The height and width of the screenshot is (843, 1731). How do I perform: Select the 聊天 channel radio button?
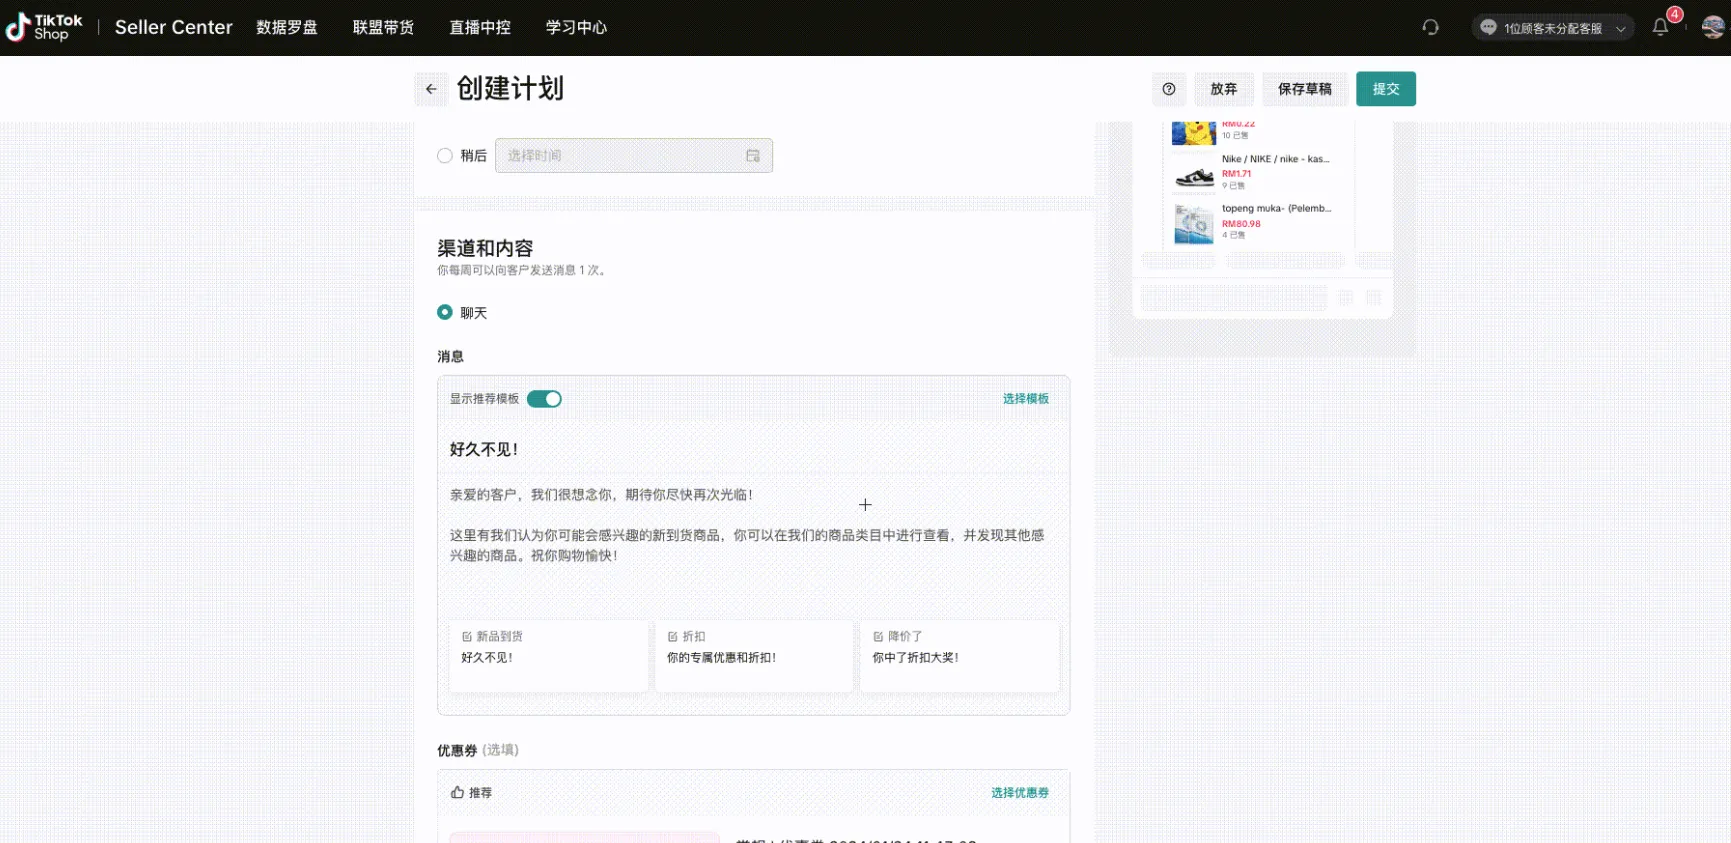click(445, 312)
